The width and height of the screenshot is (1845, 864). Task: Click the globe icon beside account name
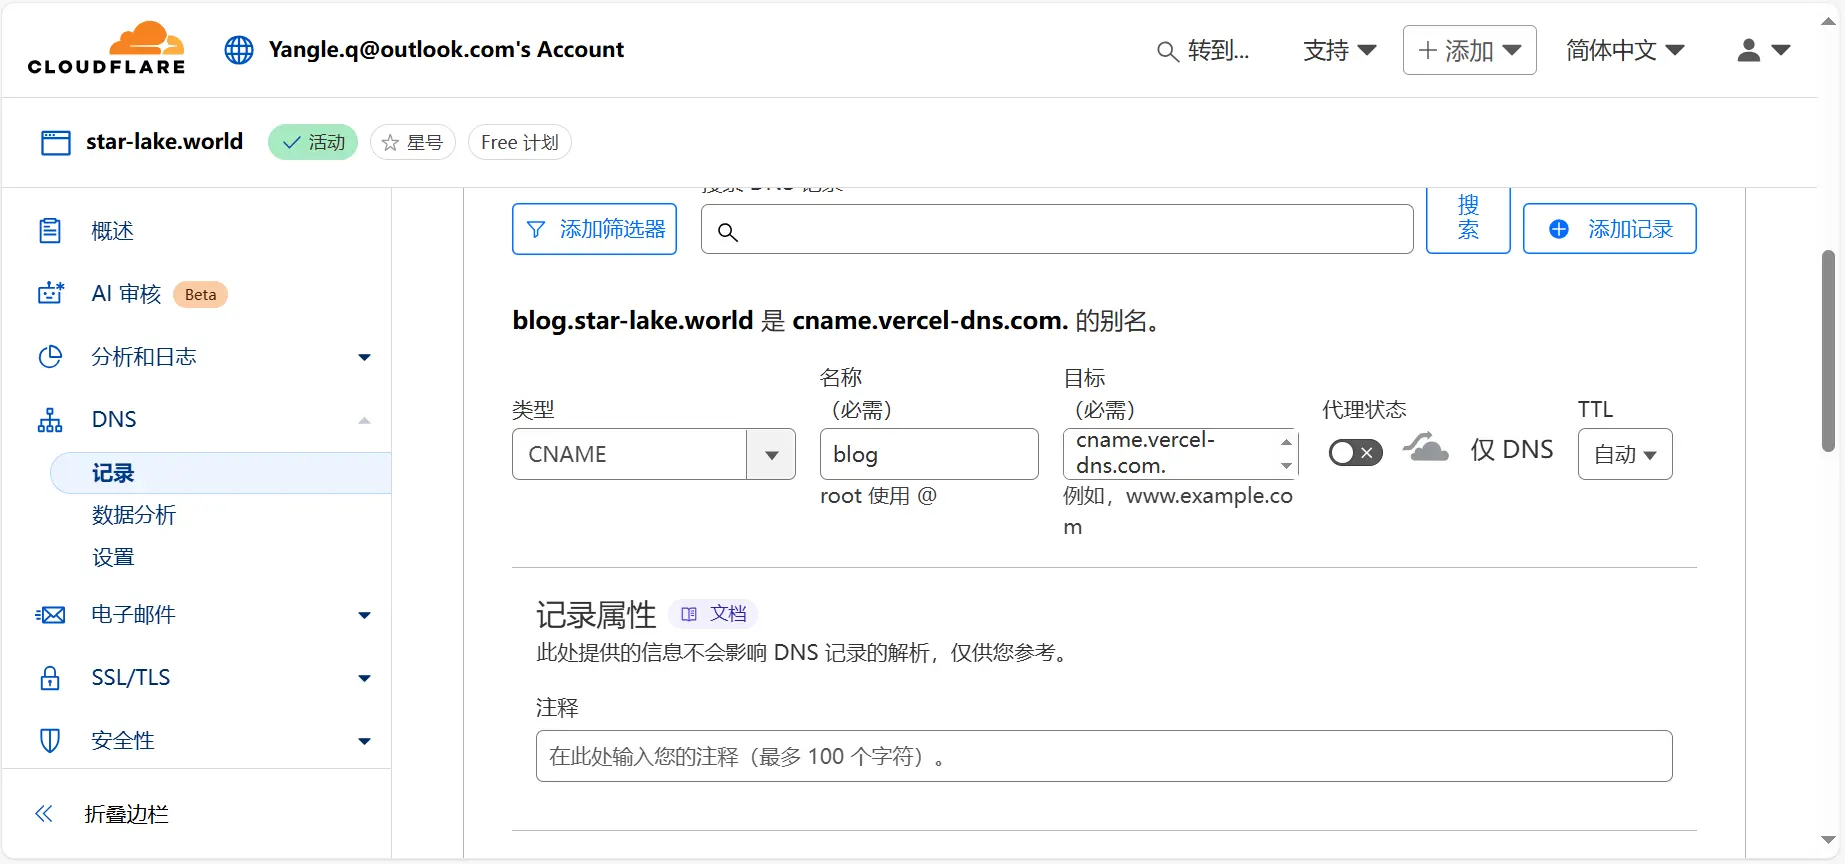239,50
